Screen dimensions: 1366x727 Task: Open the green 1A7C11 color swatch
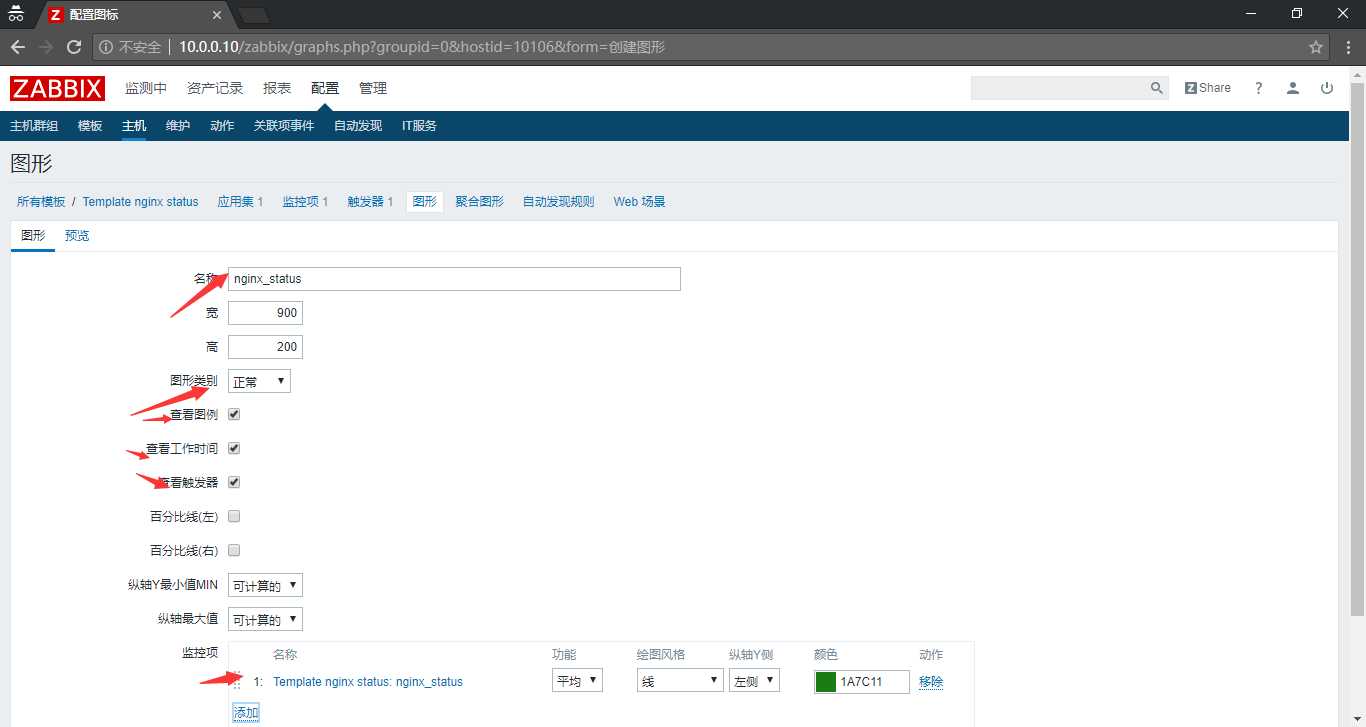point(826,682)
